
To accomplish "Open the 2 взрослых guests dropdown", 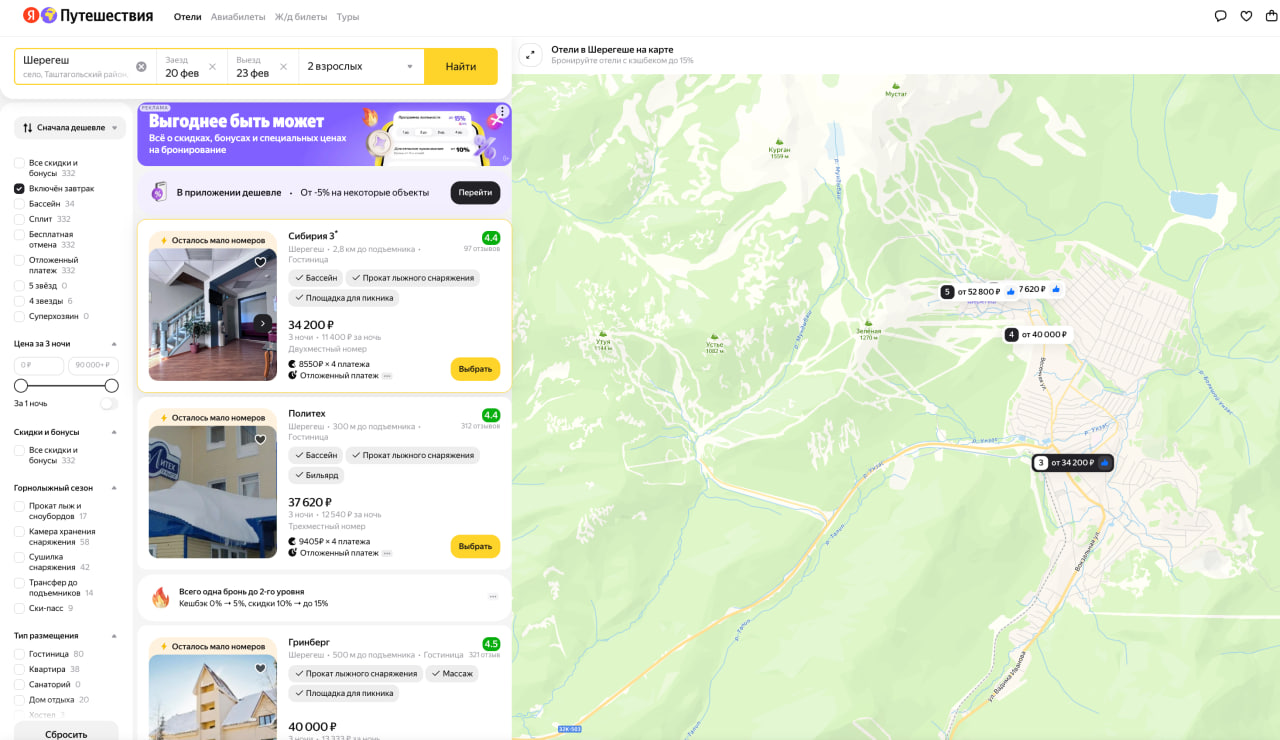I will click(x=360, y=67).
